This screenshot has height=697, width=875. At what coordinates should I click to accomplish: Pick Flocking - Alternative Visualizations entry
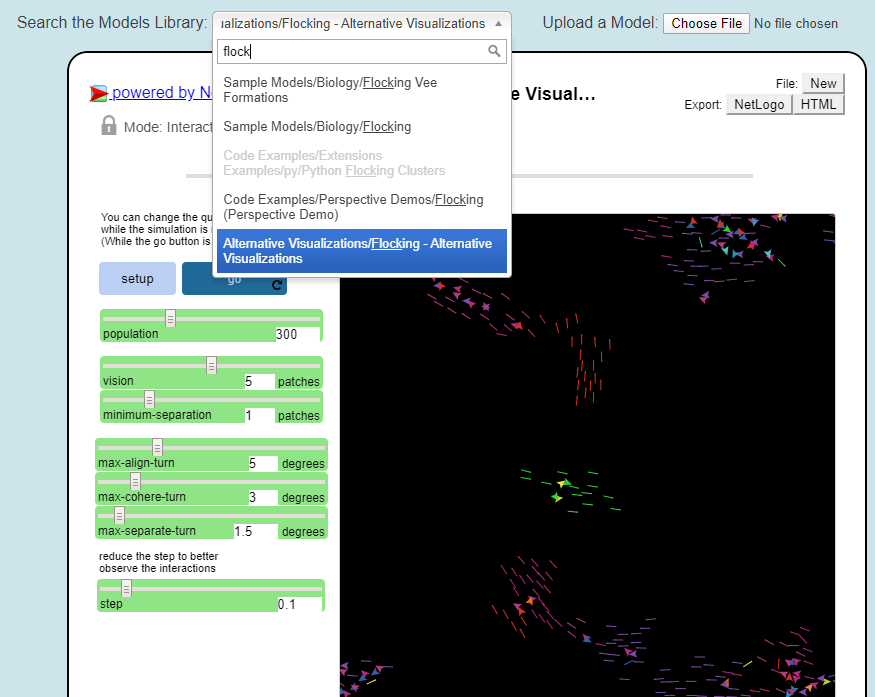pos(357,251)
